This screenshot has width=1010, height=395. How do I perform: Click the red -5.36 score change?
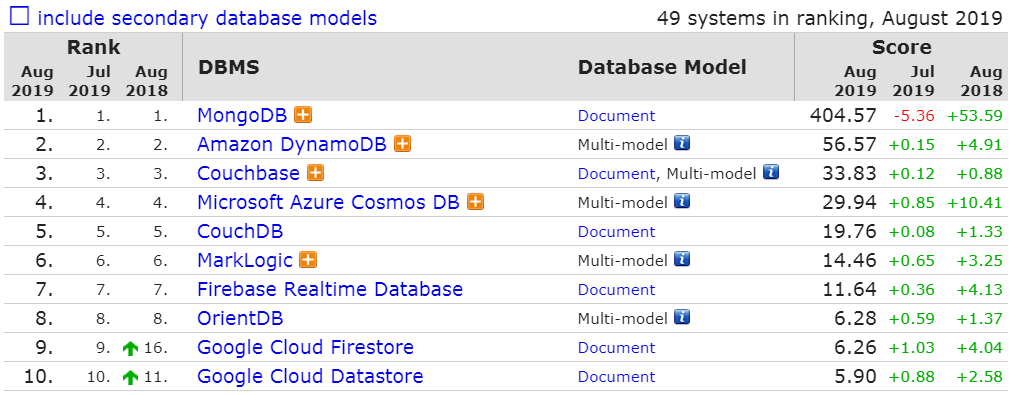[x=913, y=116]
